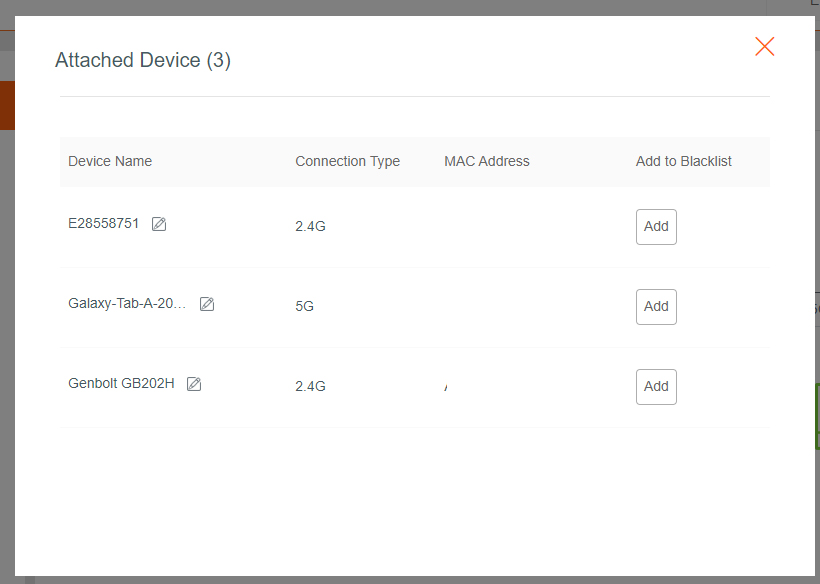The height and width of the screenshot is (584, 820).
Task: Click the Attached Device (3) title
Action: [143, 61]
